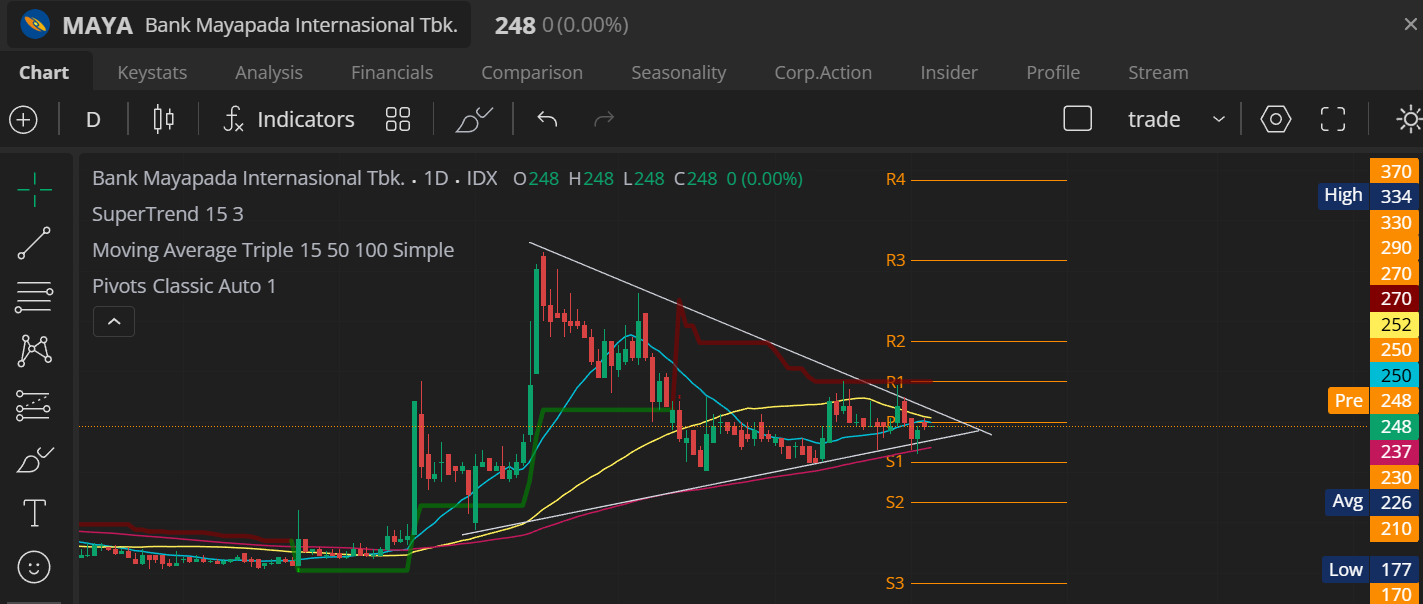The height and width of the screenshot is (604, 1423).
Task: Open the candlestick chart type selector
Action: point(164,120)
